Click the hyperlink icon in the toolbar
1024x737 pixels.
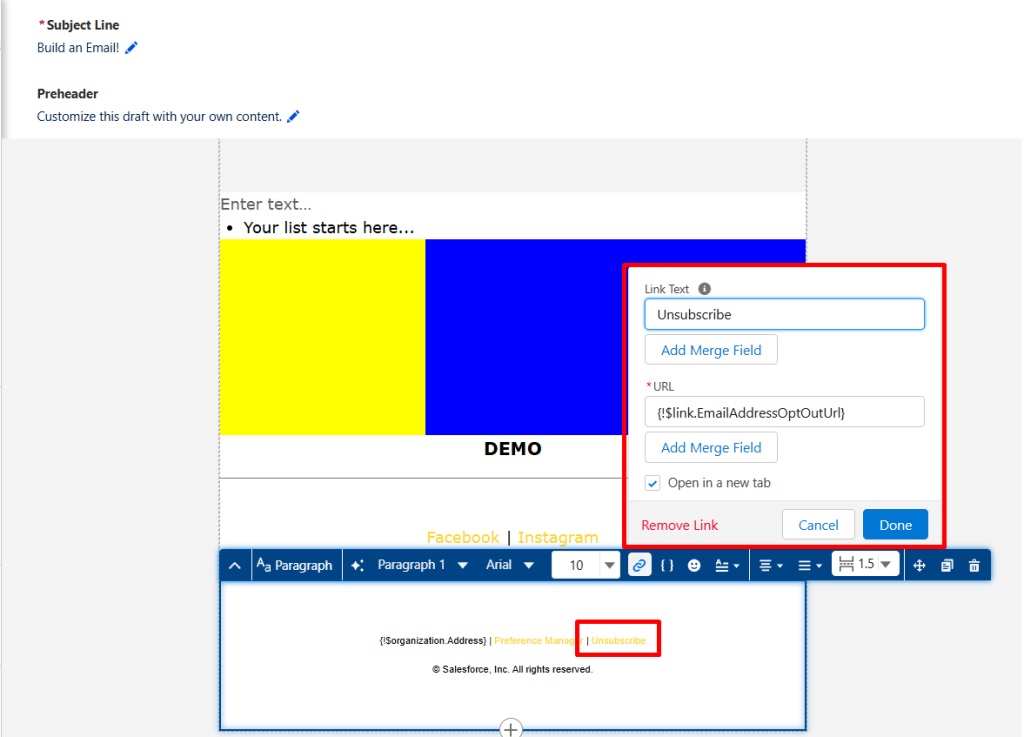pos(639,564)
